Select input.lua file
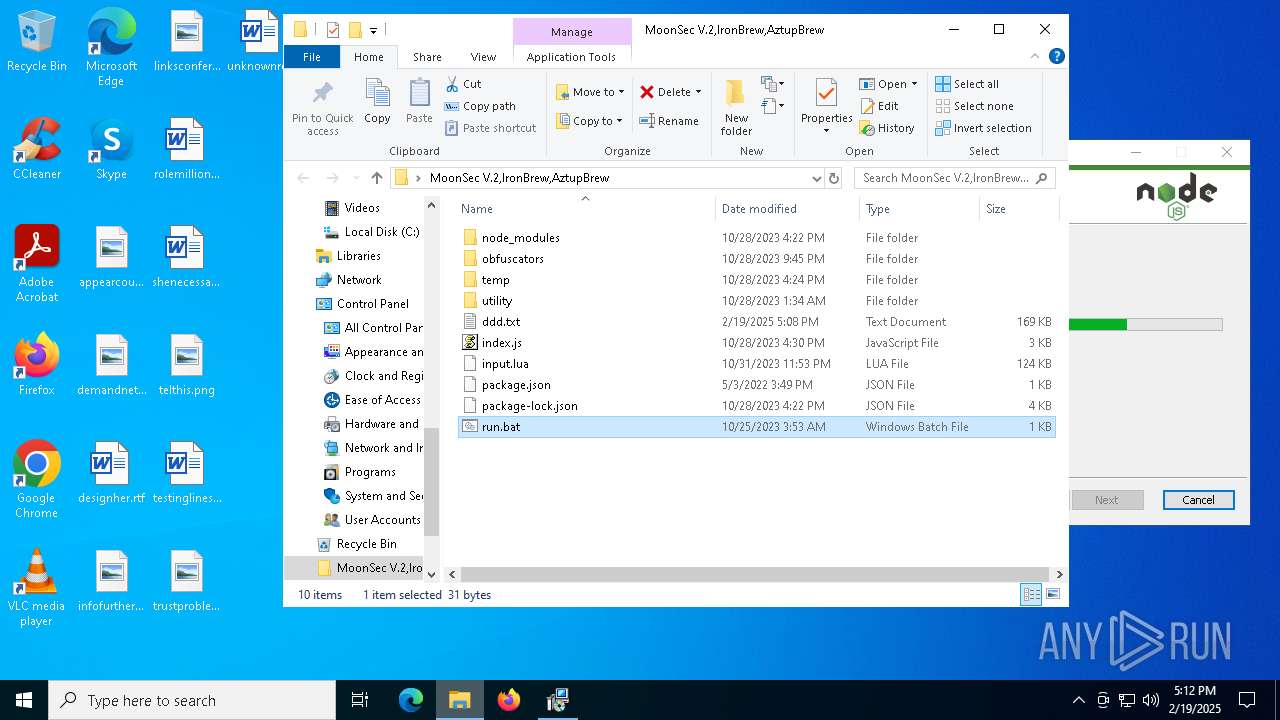Viewport: 1280px width, 720px height. point(756,364)
